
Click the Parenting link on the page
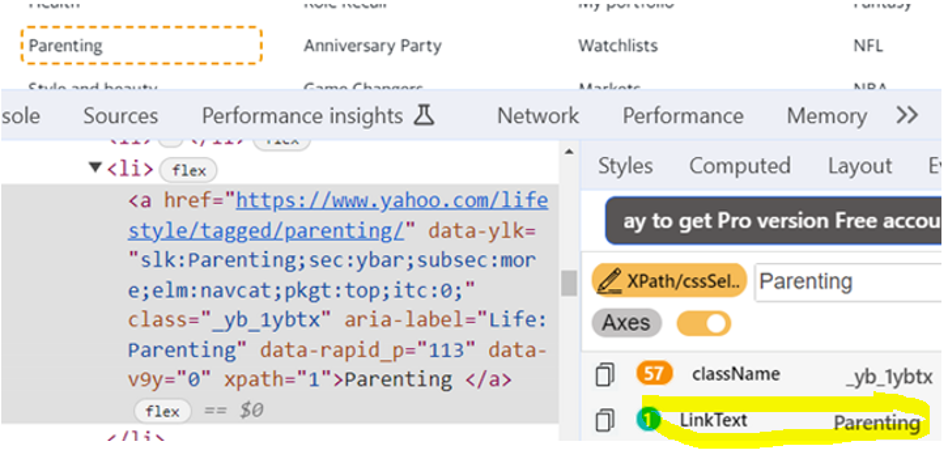click(66, 46)
